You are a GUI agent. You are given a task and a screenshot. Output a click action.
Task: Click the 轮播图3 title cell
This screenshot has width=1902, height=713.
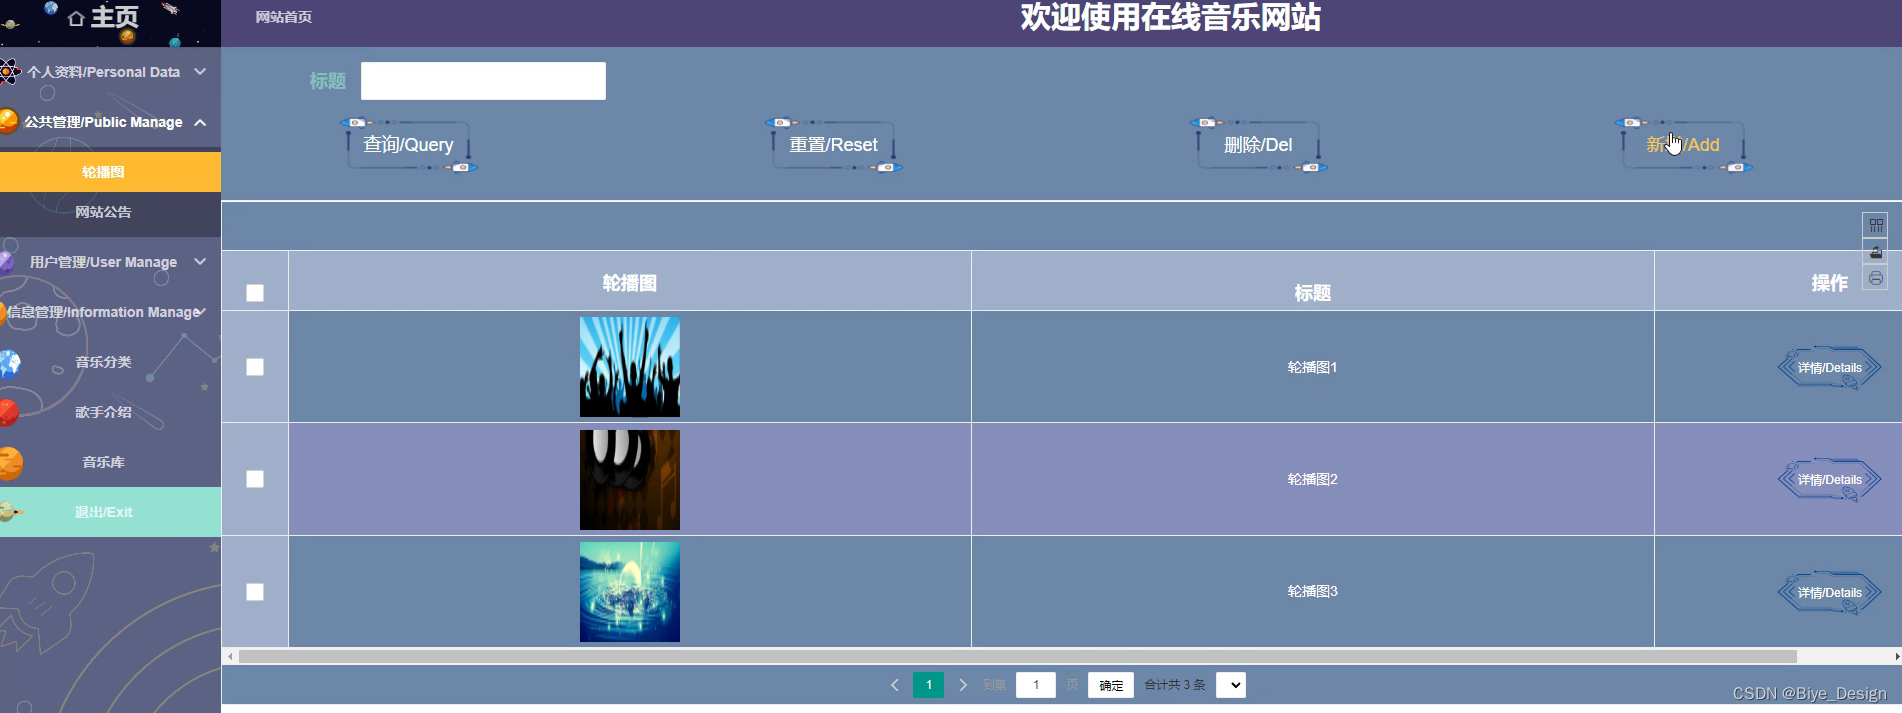[1313, 591]
